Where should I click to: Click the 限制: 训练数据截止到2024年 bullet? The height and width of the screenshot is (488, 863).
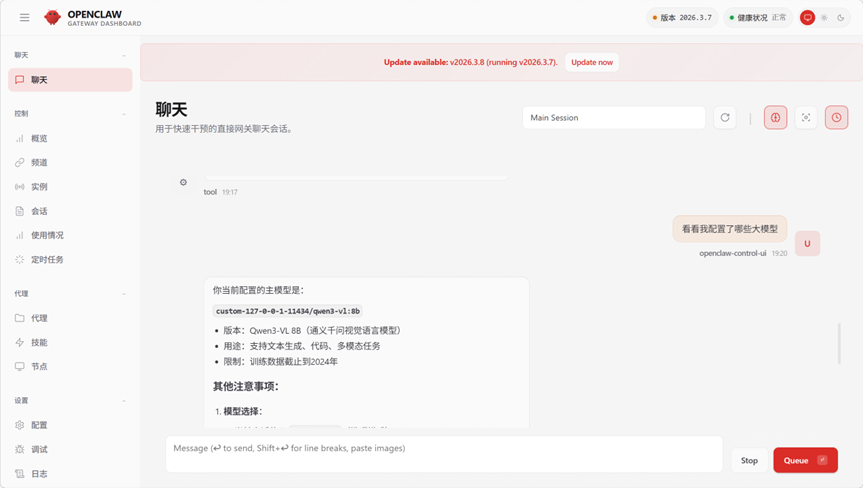coord(280,361)
